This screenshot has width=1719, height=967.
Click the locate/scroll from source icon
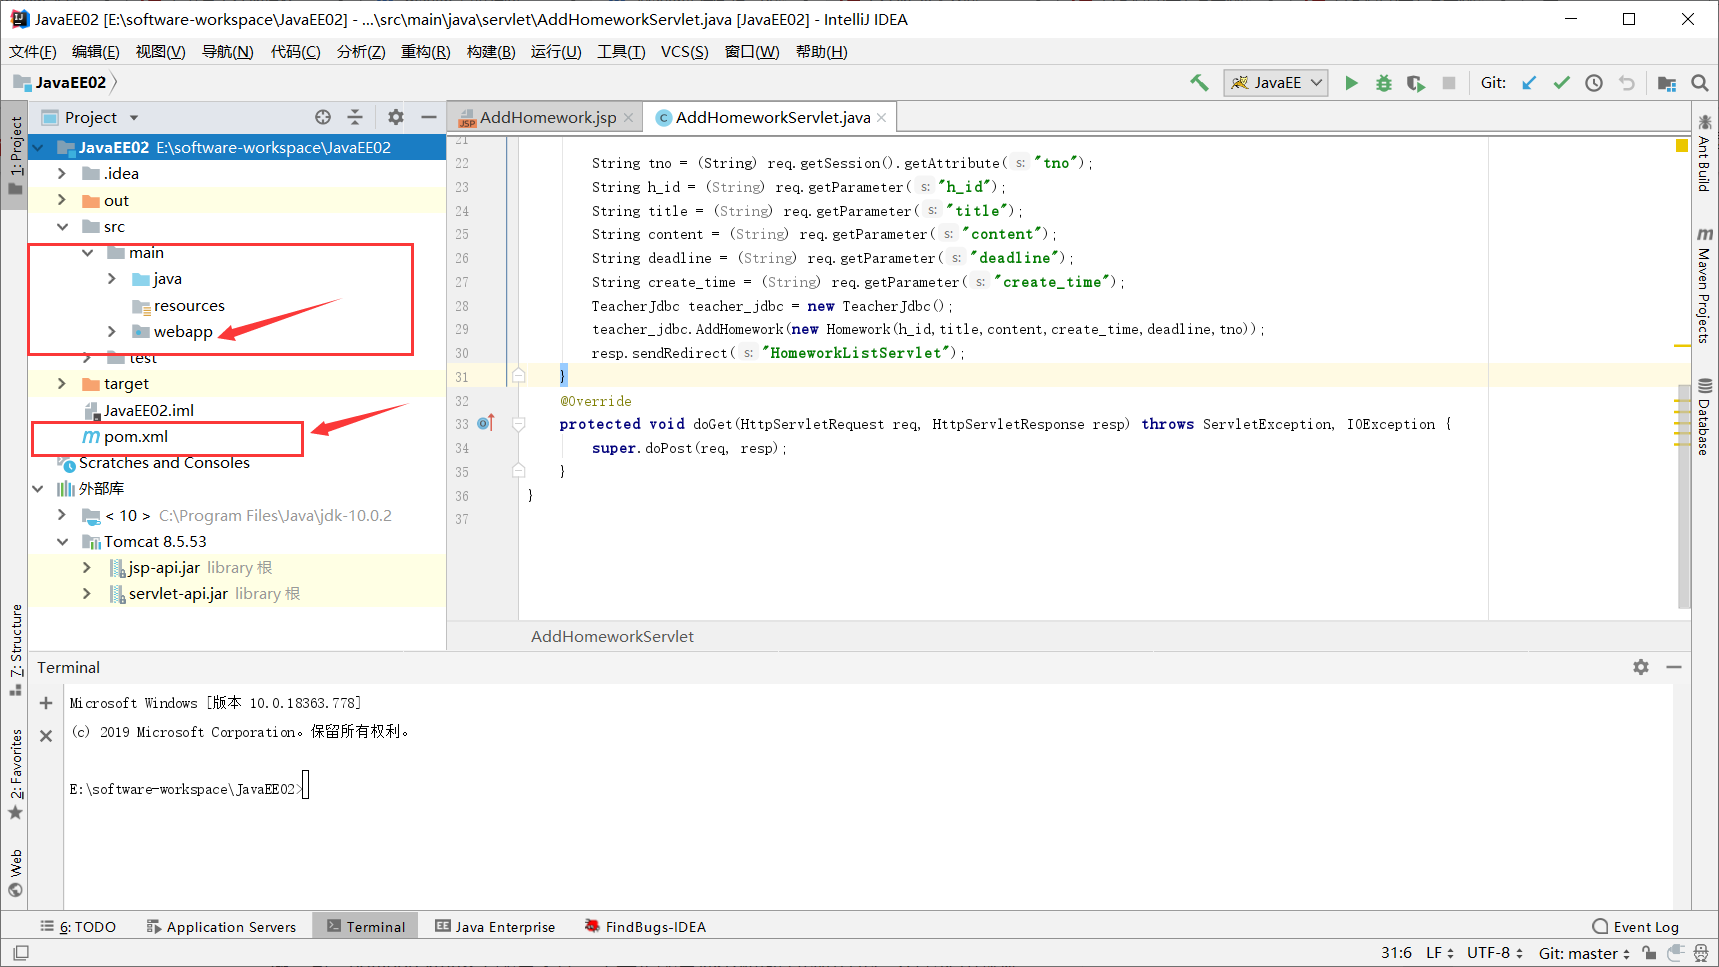pyautogui.click(x=323, y=117)
